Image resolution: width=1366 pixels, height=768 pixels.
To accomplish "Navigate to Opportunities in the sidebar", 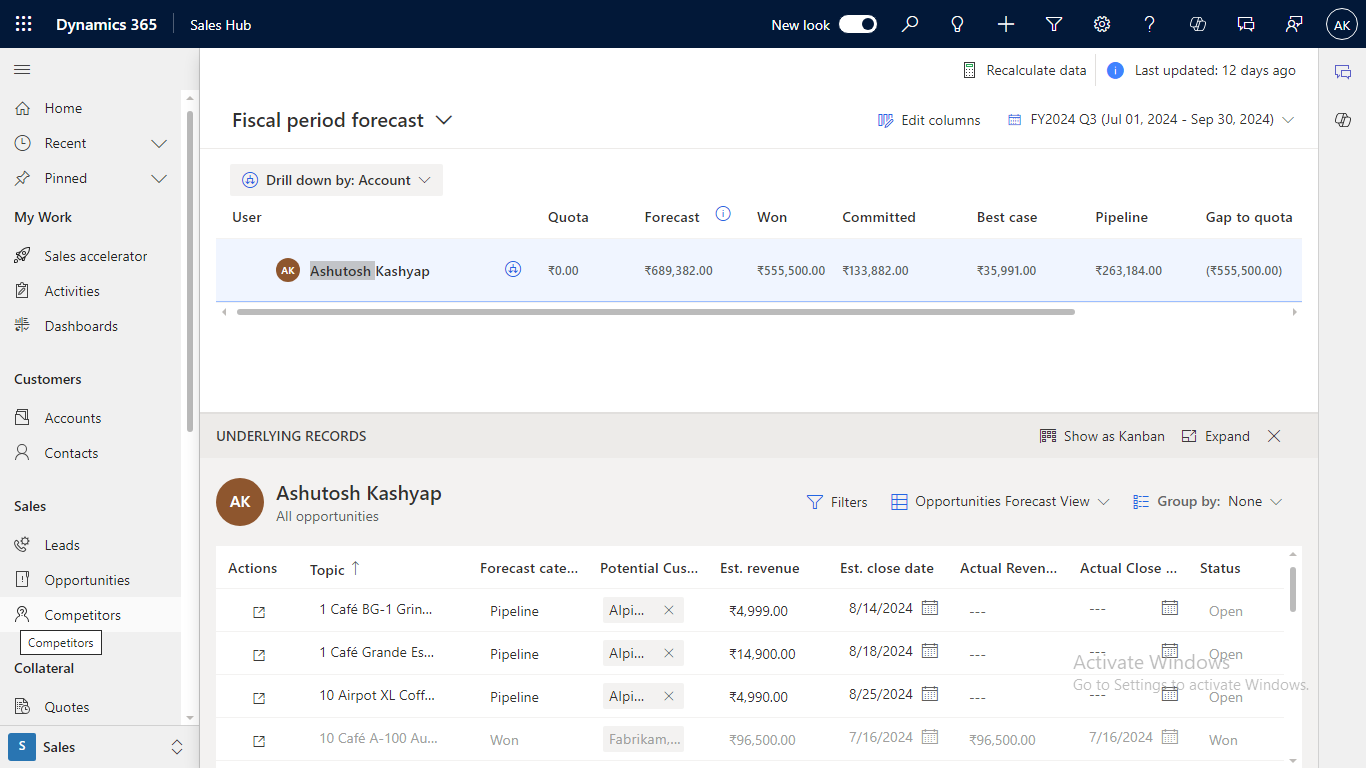I will click(x=87, y=580).
